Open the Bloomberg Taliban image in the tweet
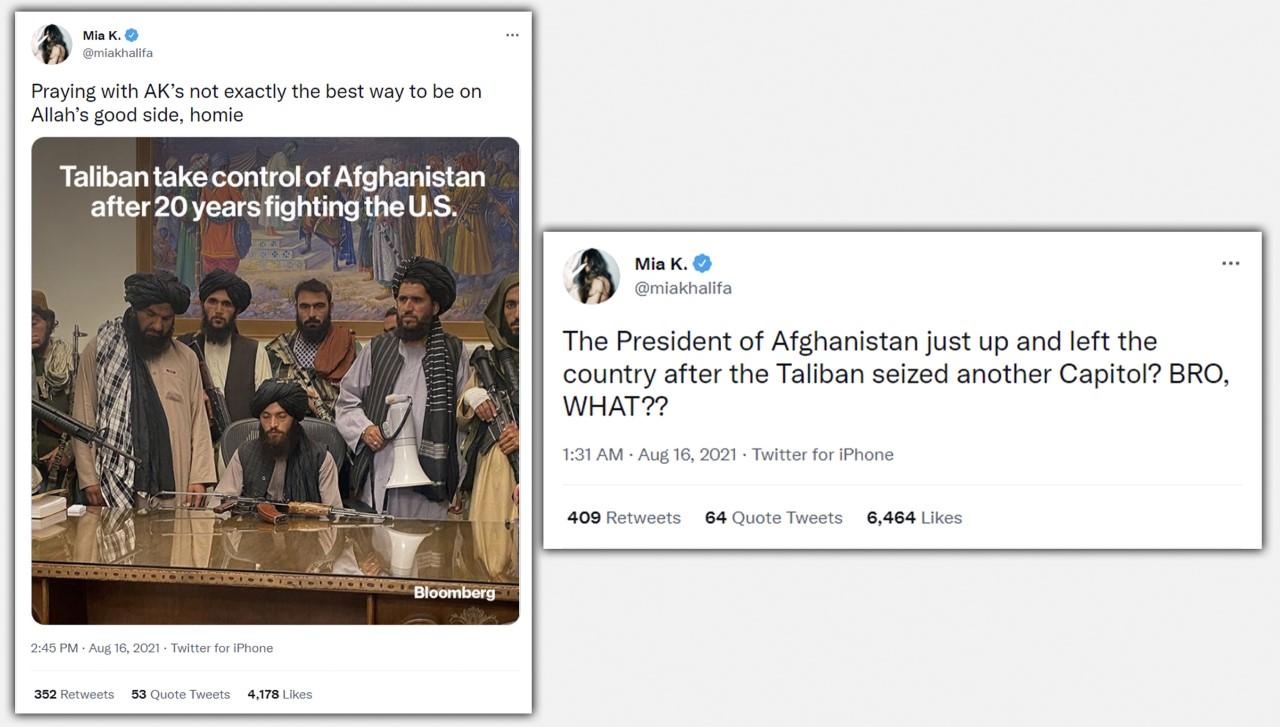This screenshot has height=727, width=1280. pyautogui.click(x=275, y=380)
